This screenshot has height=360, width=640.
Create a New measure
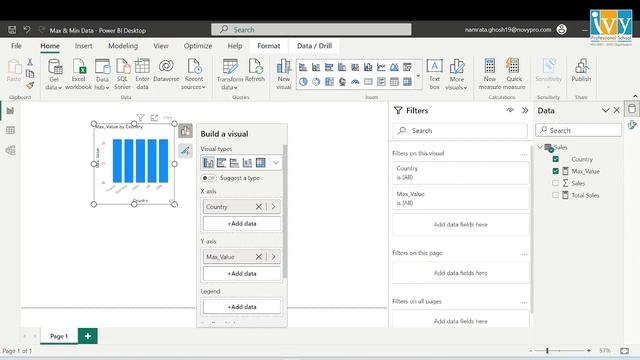click(489, 74)
